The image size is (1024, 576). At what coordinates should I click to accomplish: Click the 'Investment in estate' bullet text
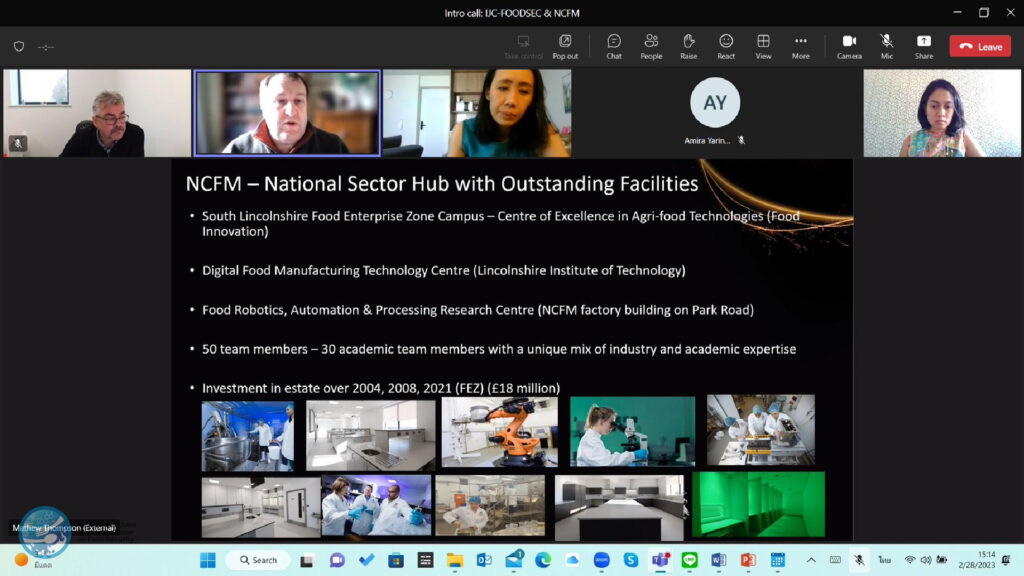coord(381,389)
